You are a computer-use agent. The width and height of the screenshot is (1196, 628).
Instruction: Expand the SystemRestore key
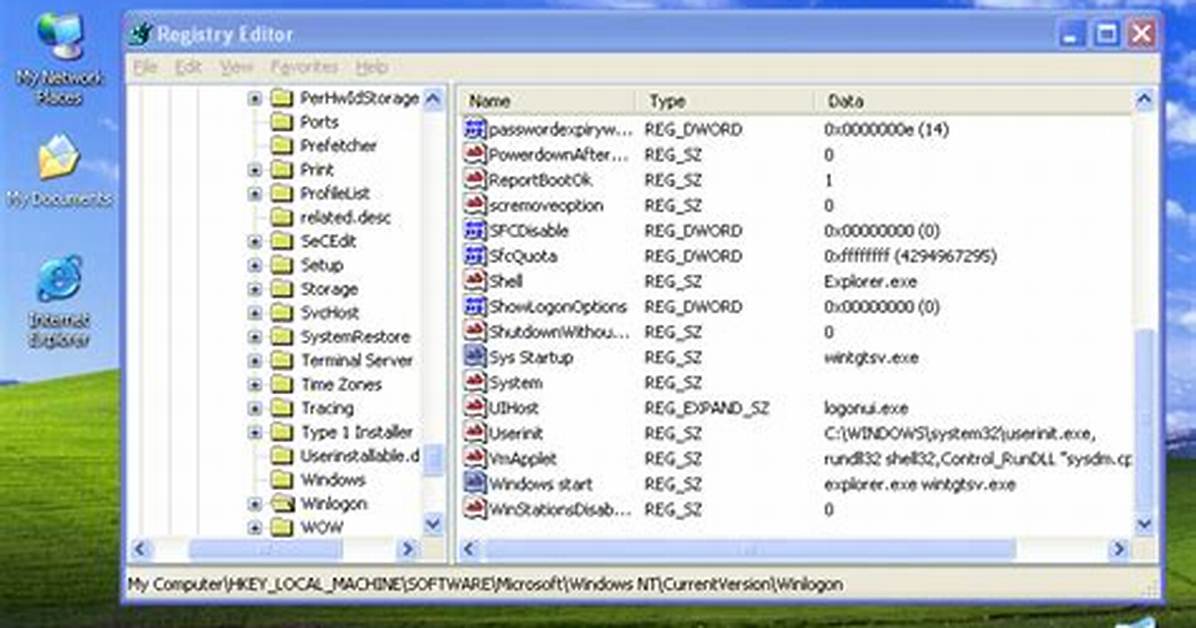point(255,337)
